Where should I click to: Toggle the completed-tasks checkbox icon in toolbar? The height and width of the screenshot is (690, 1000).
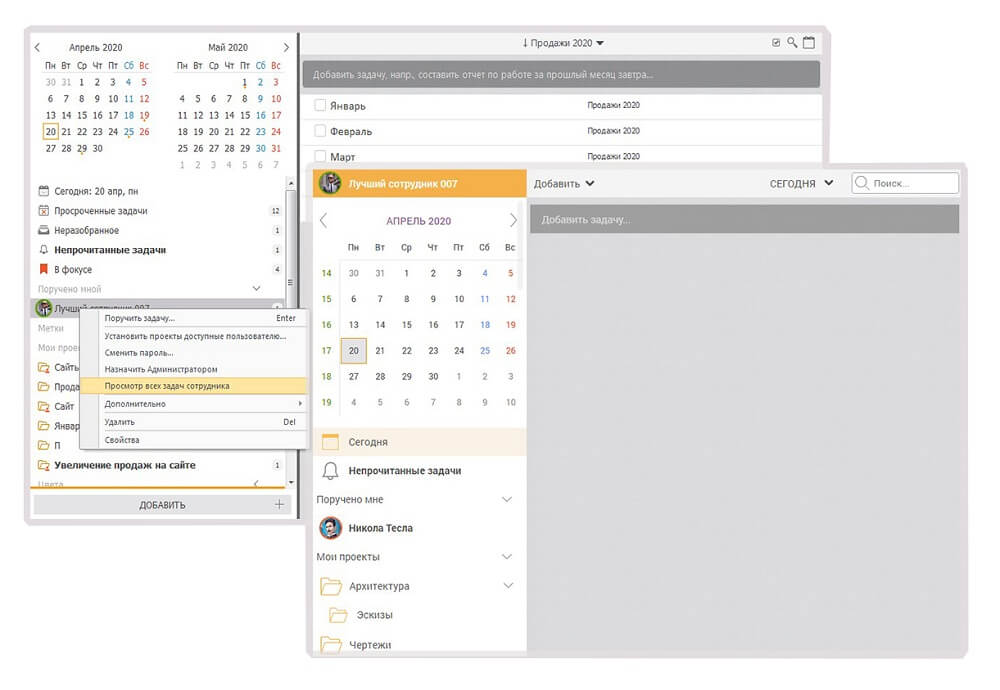(x=776, y=43)
